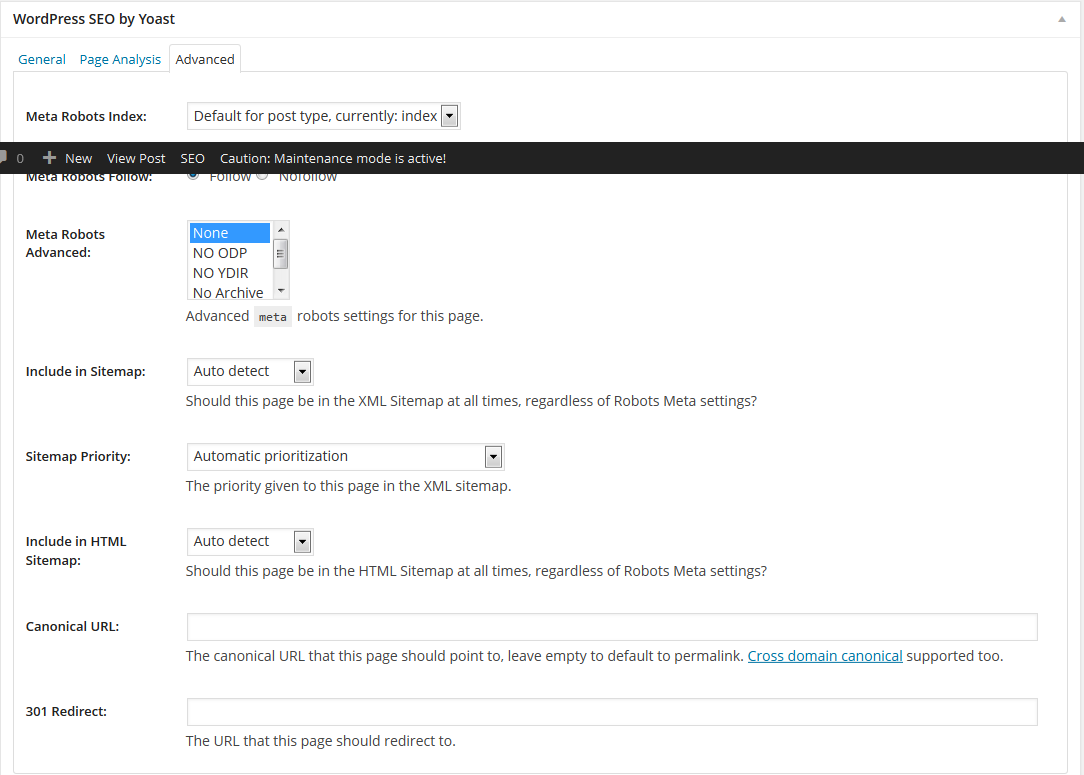
Task: Select No Archive in the robots list
Action: (230, 292)
